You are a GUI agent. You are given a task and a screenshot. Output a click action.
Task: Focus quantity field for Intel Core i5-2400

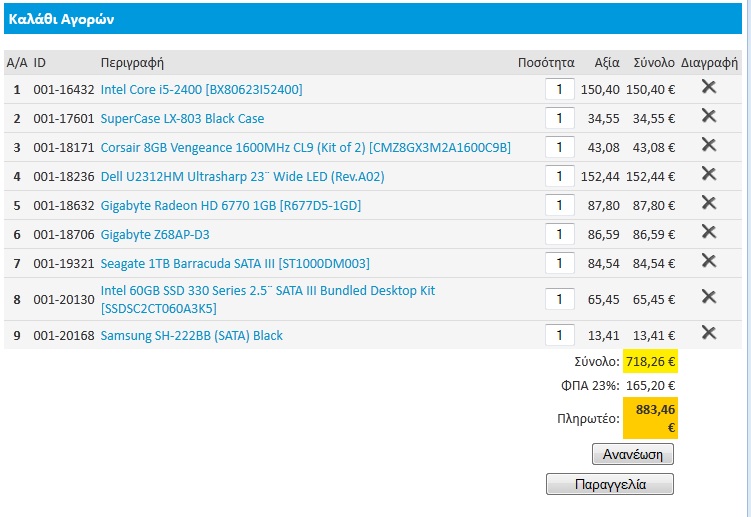point(559,90)
